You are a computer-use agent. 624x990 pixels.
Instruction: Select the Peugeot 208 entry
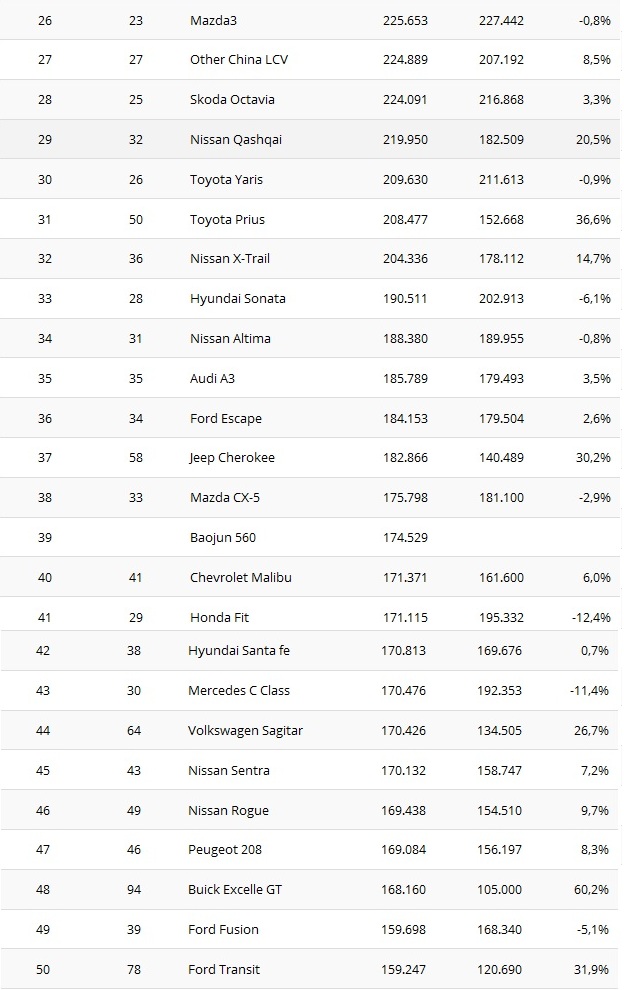[223, 849]
